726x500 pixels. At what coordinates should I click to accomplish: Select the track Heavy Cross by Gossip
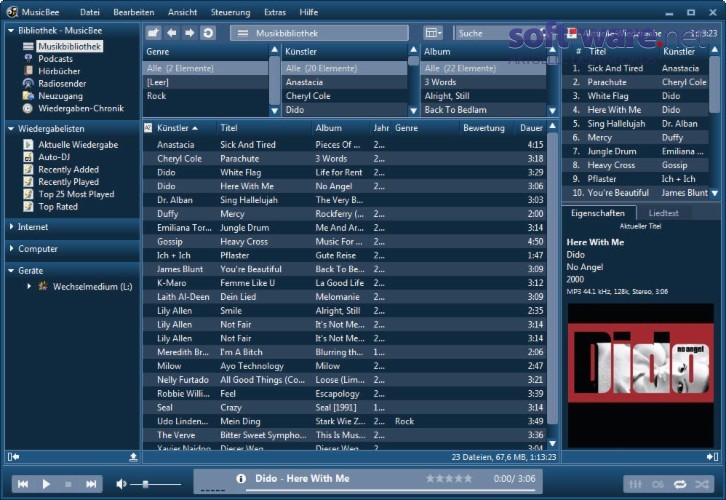[x=344, y=241]
